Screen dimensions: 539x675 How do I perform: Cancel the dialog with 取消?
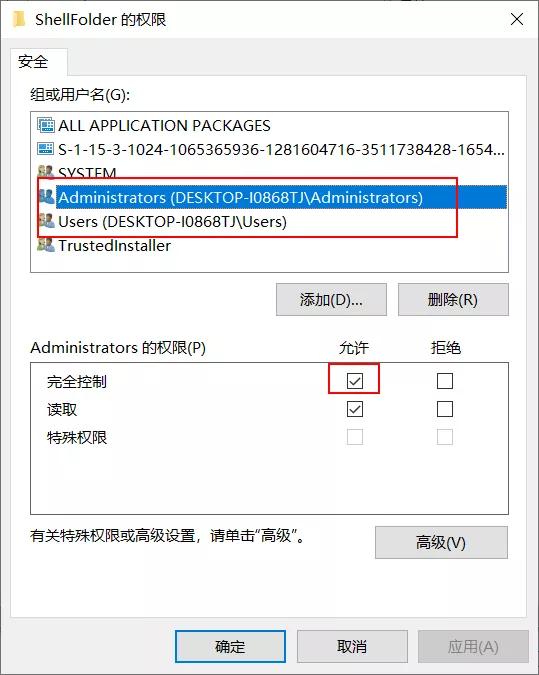coord(352,647)
